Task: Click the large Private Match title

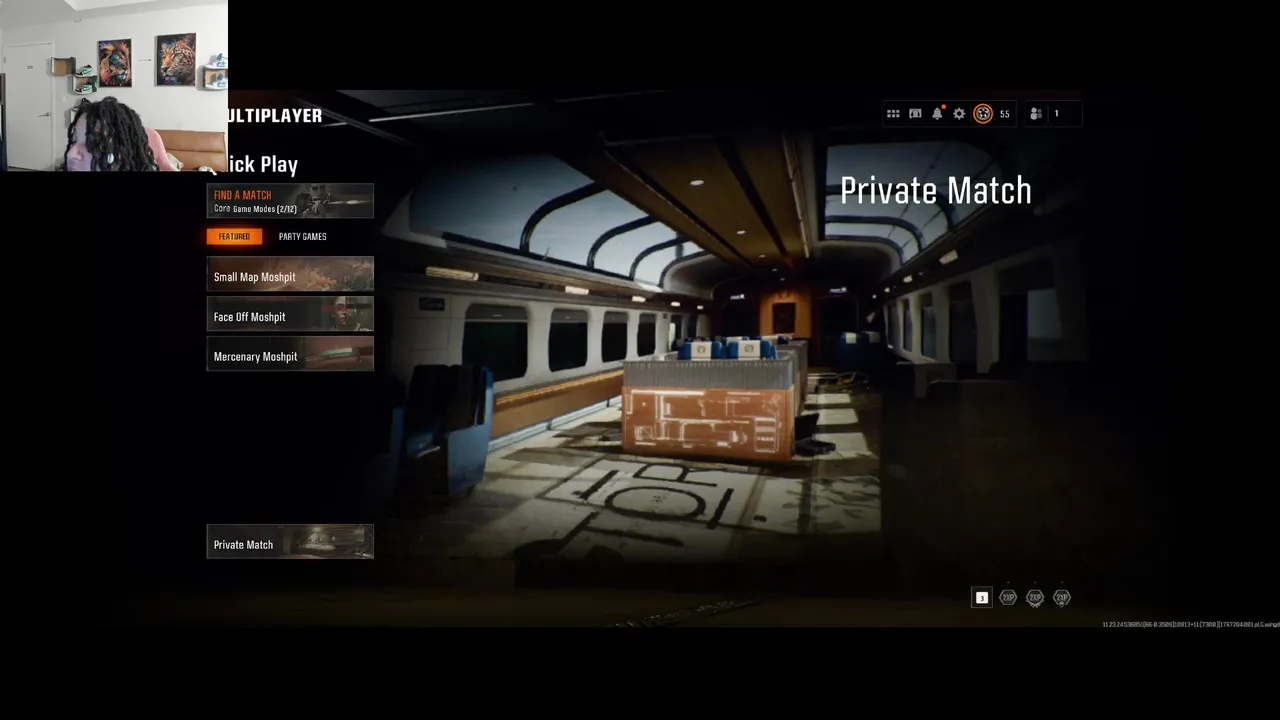Action: (936, 191)
